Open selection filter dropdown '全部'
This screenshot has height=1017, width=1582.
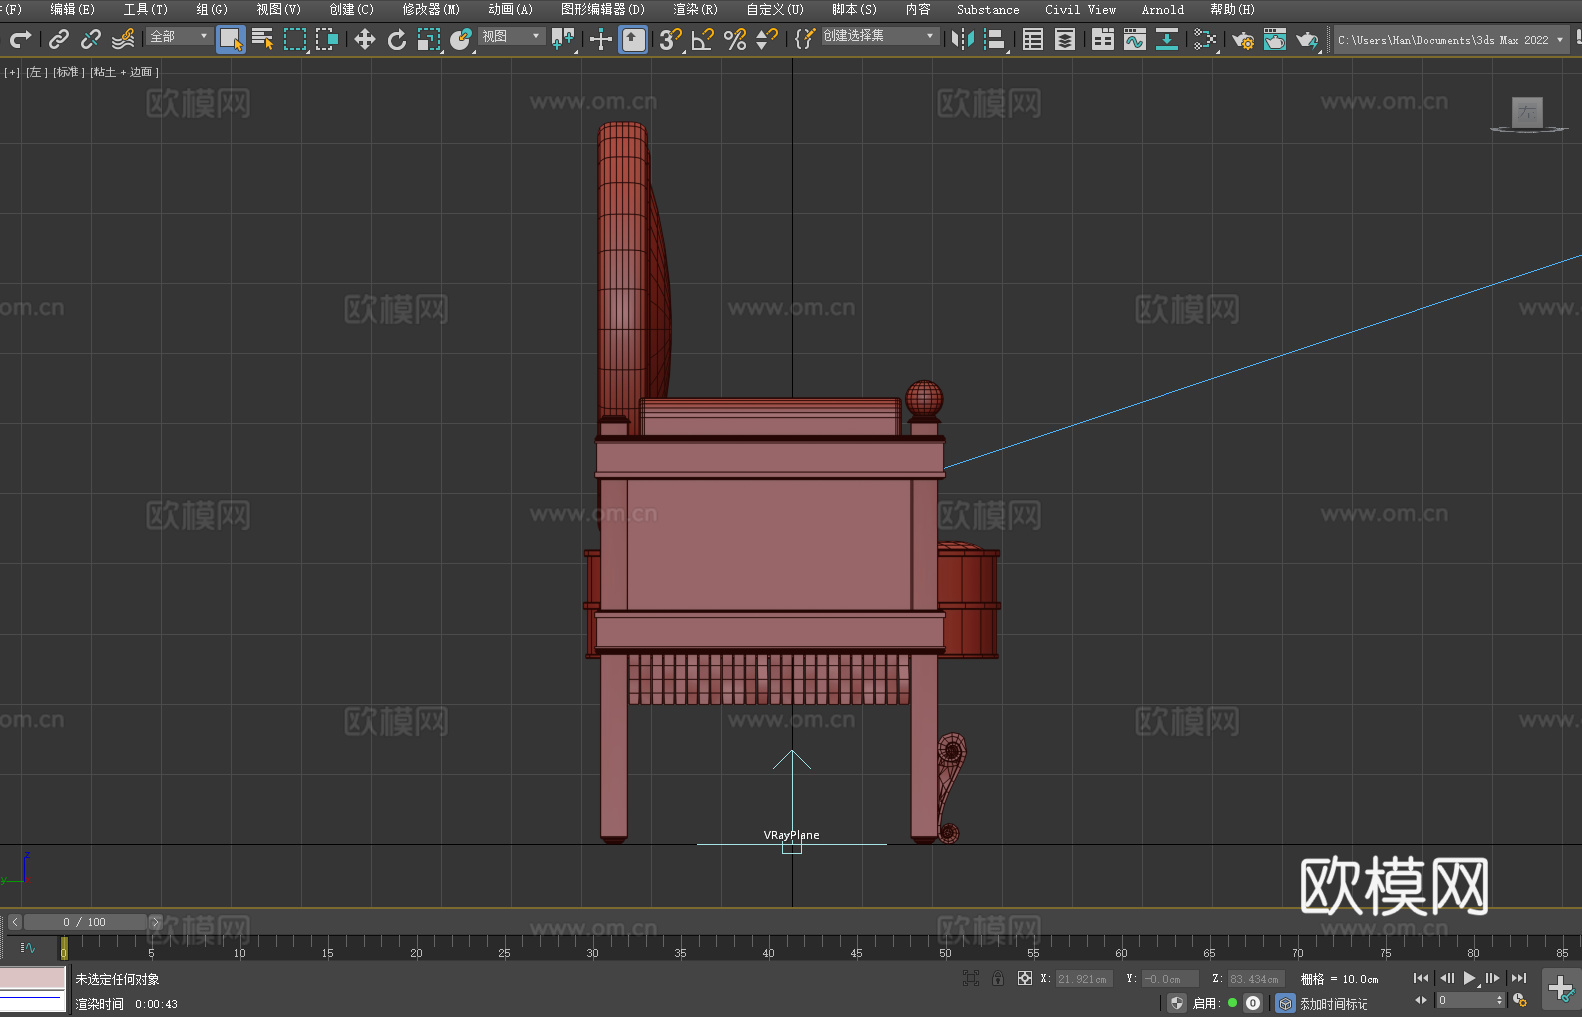click(179, 36)
